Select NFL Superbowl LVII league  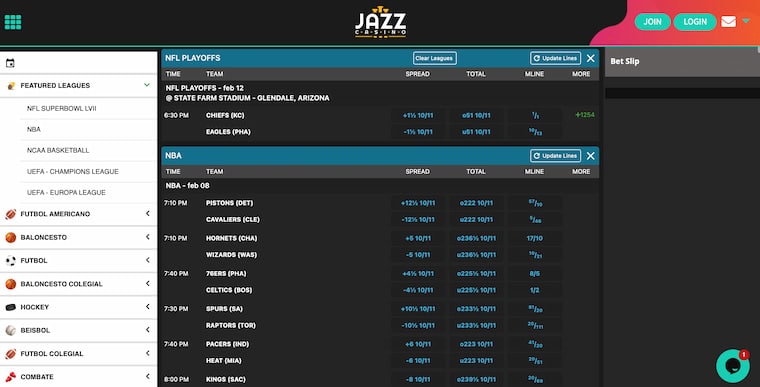62,109
